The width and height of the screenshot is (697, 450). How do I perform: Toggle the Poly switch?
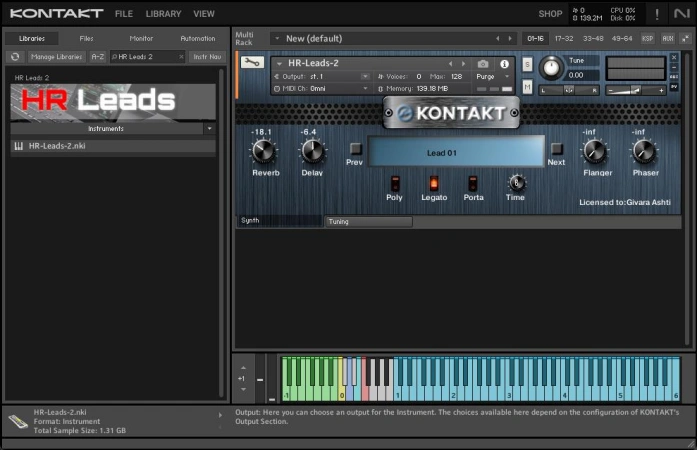pos(395,183)
